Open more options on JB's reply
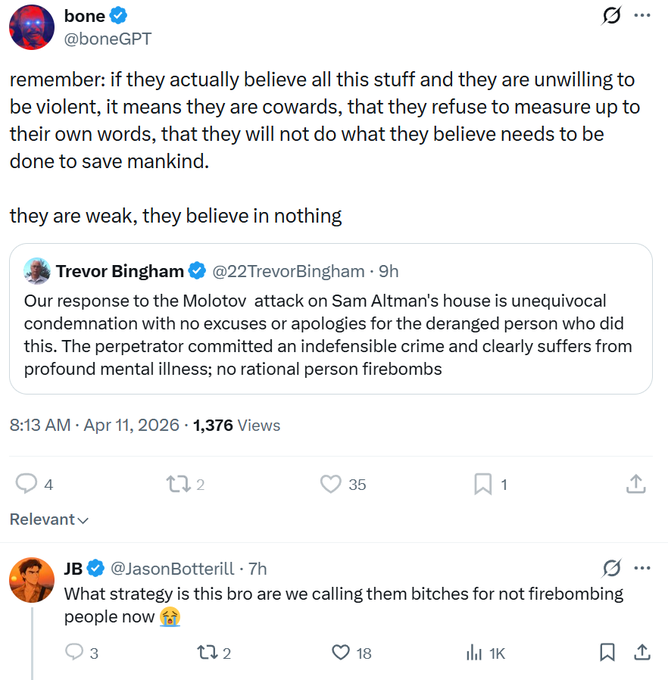This screenshot has height=680, width=668. tap(642, 568)
